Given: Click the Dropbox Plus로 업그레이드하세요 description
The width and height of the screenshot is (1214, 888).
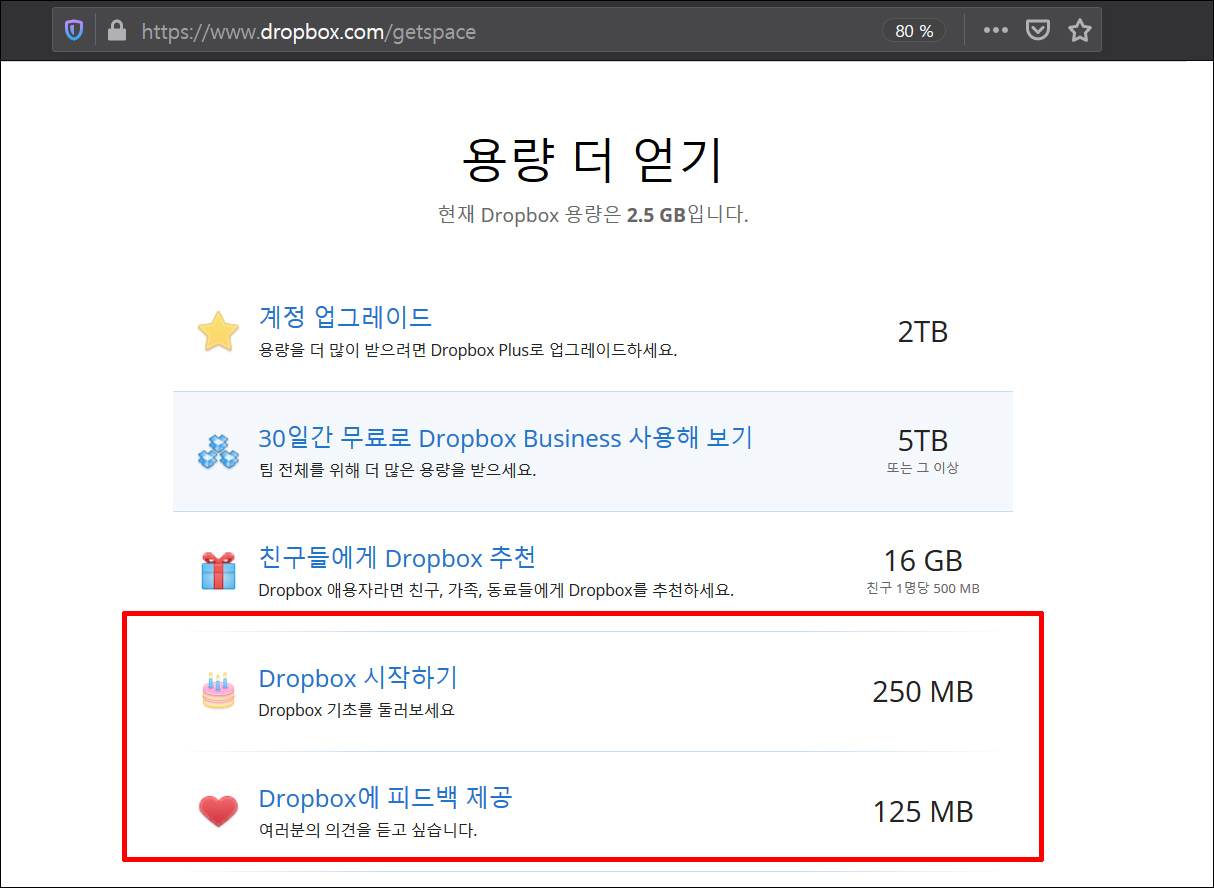Looking at the screenshot, I should [x=468, y=351].
